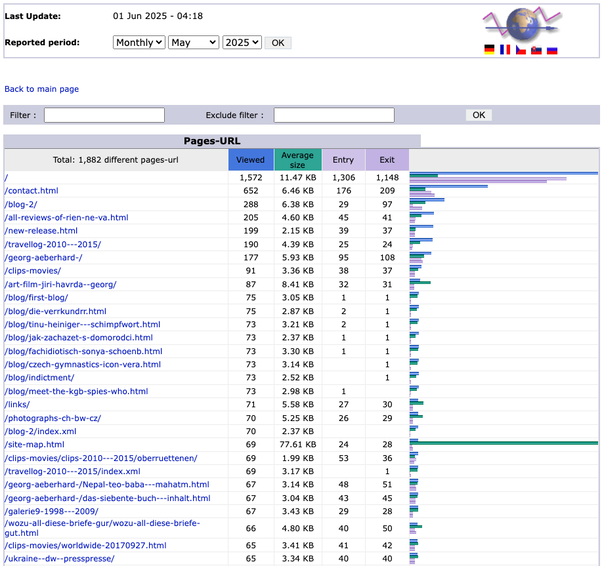The height and width of the screenshot is (566, 604).
Task: Open clips-2010---2015/oberruettenen/ link
Action: point(101,458)
